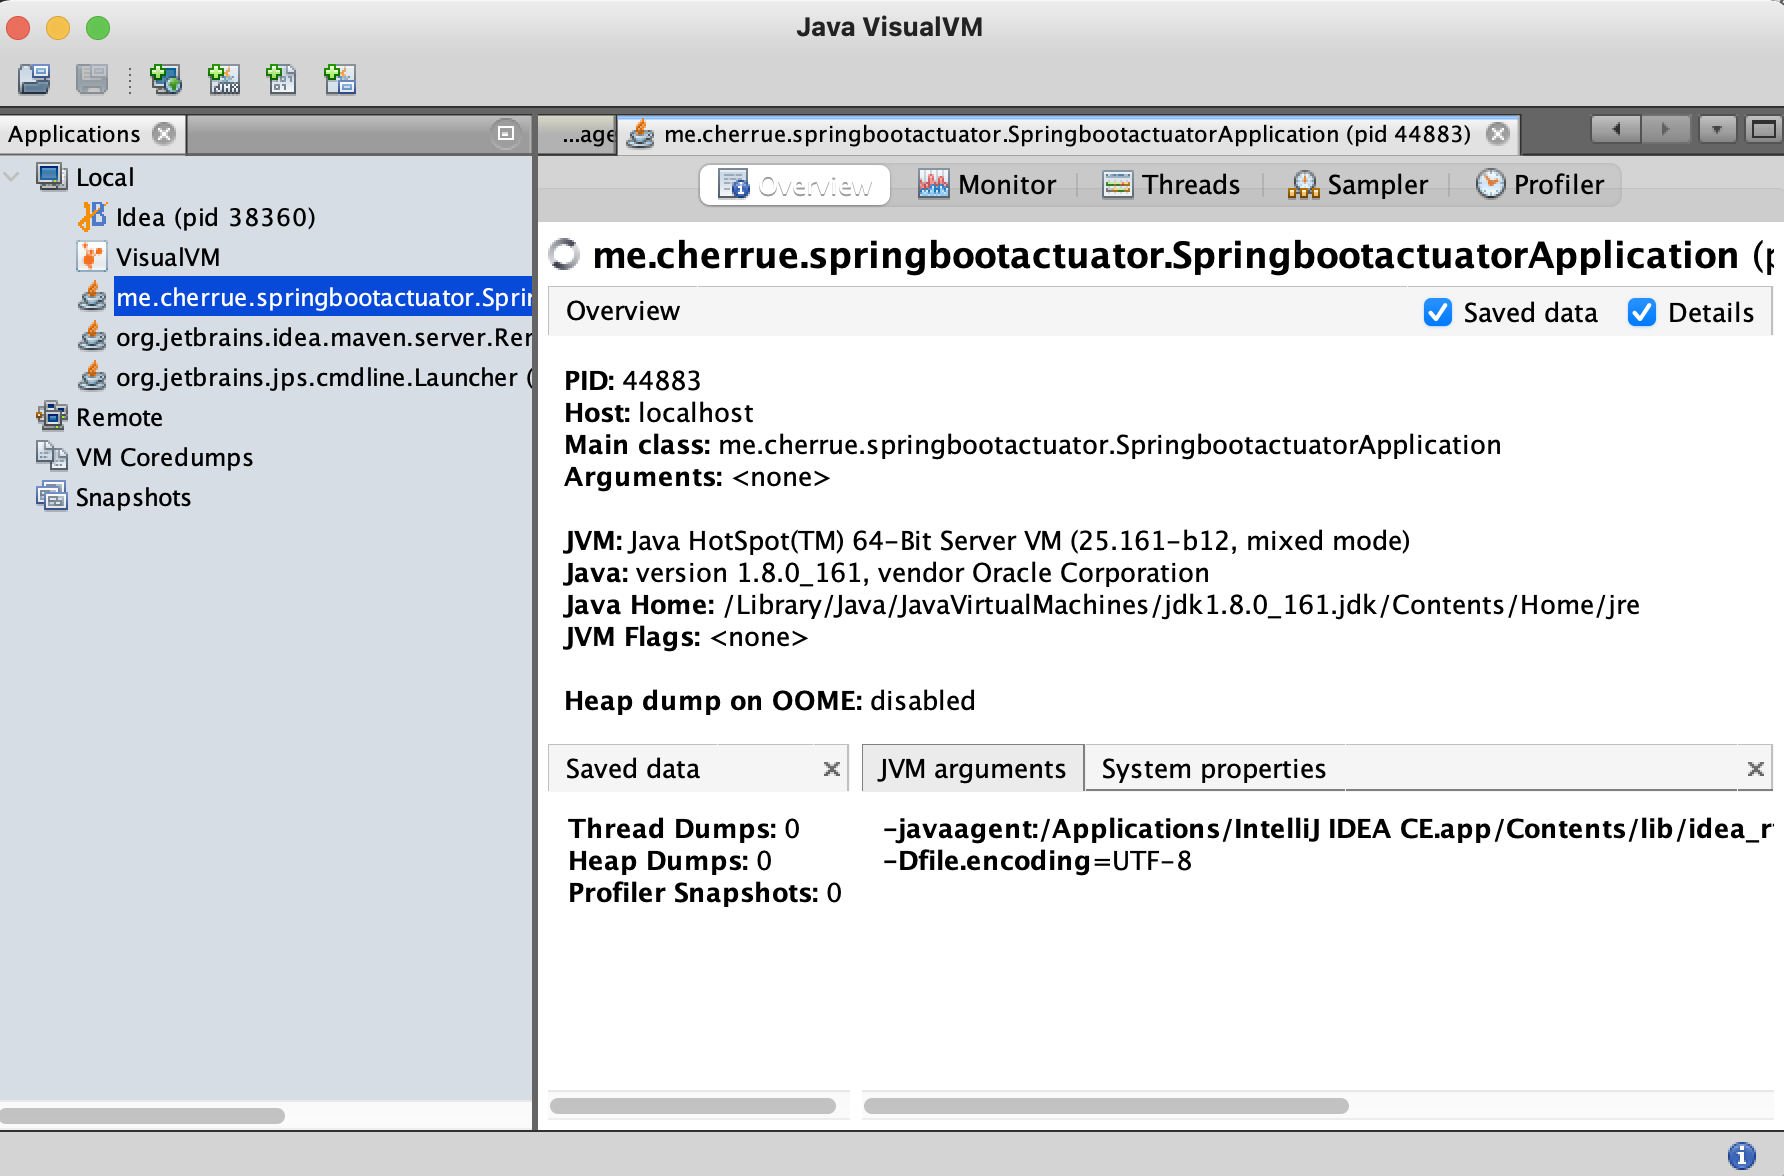Open the Monitor view tab
Screen dimensions: 1784x1176
coord(987,185)
